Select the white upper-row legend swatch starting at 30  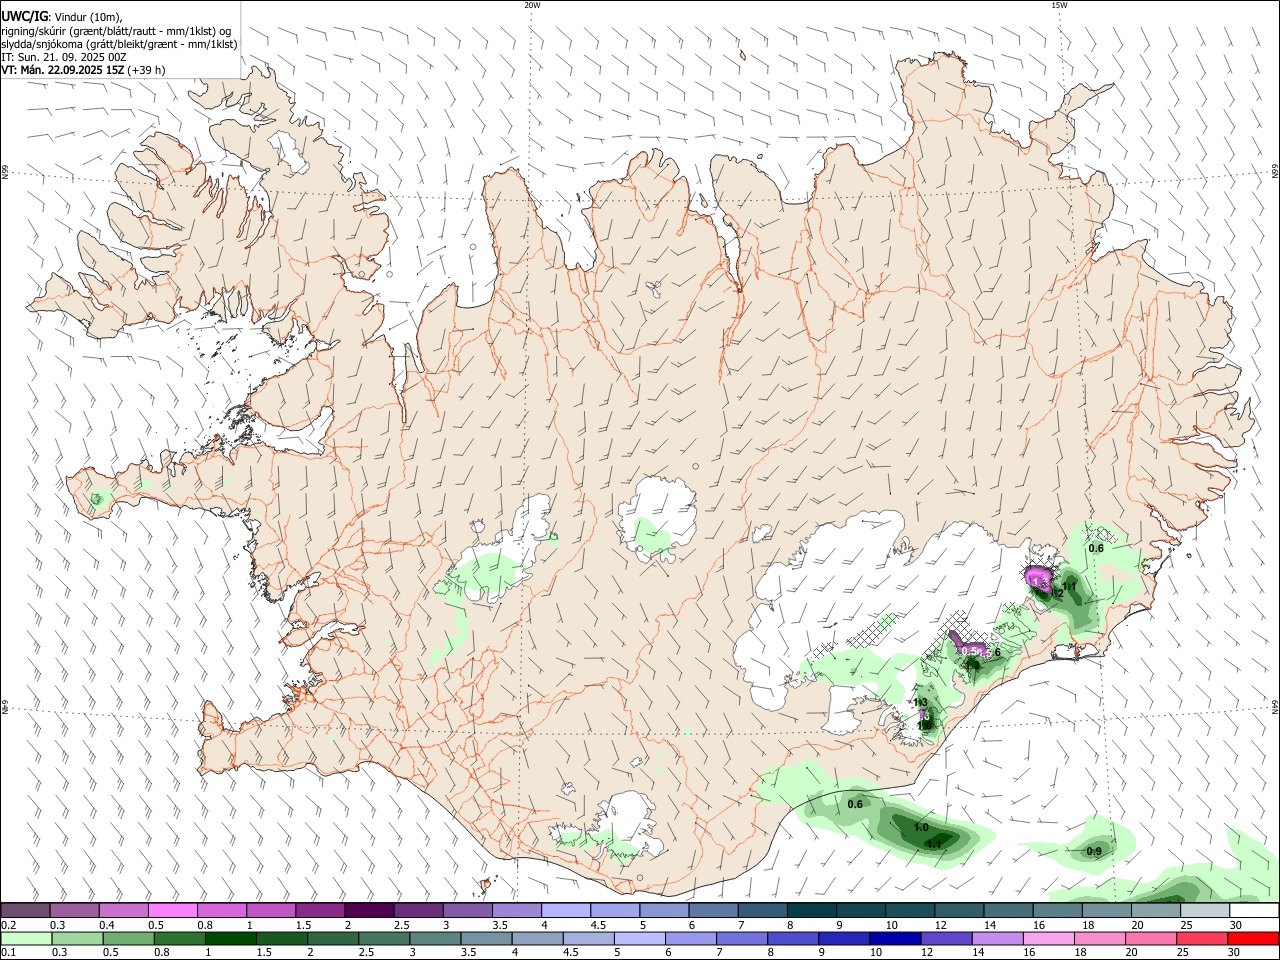tap(1254, 911)
